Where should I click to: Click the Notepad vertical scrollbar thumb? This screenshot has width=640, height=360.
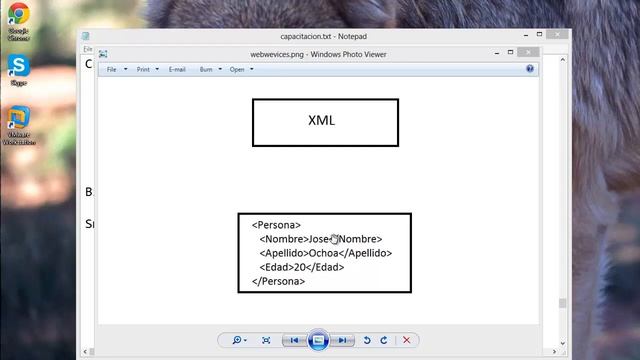coord(562,303)
